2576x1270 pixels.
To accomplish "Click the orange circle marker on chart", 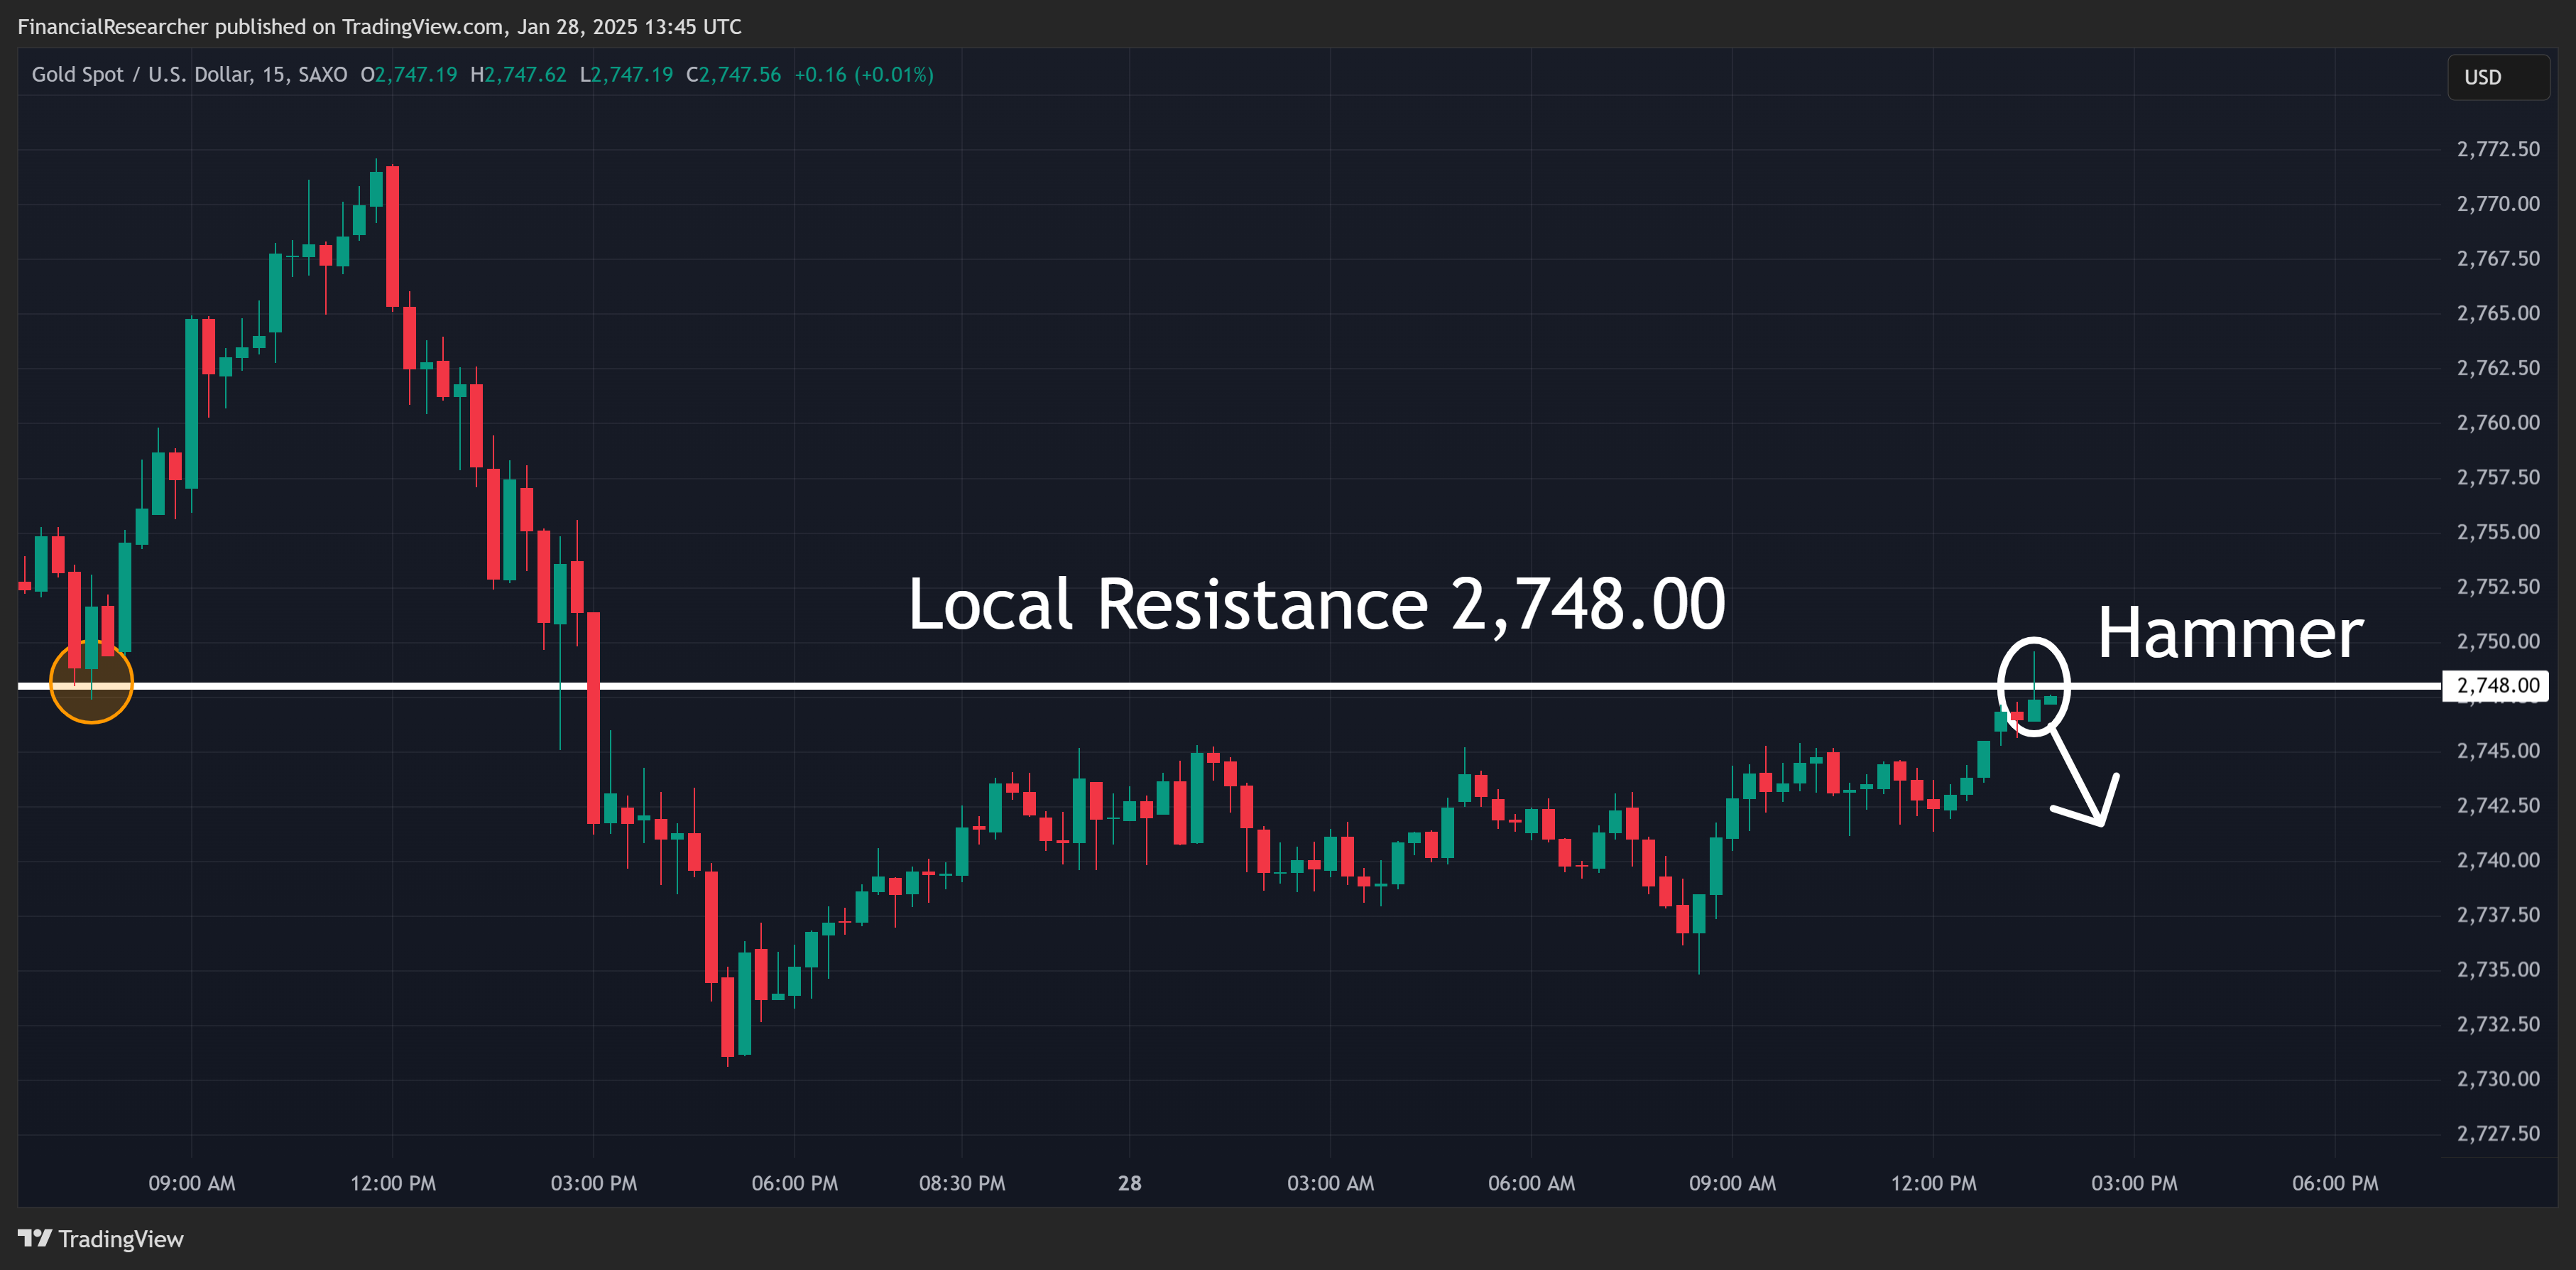I will pos(91,681).
